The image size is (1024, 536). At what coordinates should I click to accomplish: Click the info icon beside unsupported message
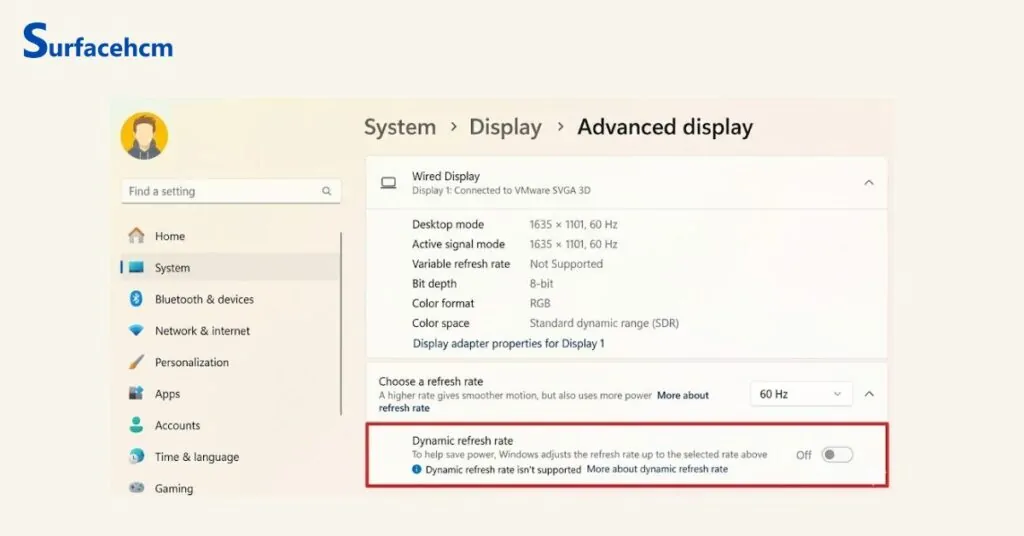point(417,469)
